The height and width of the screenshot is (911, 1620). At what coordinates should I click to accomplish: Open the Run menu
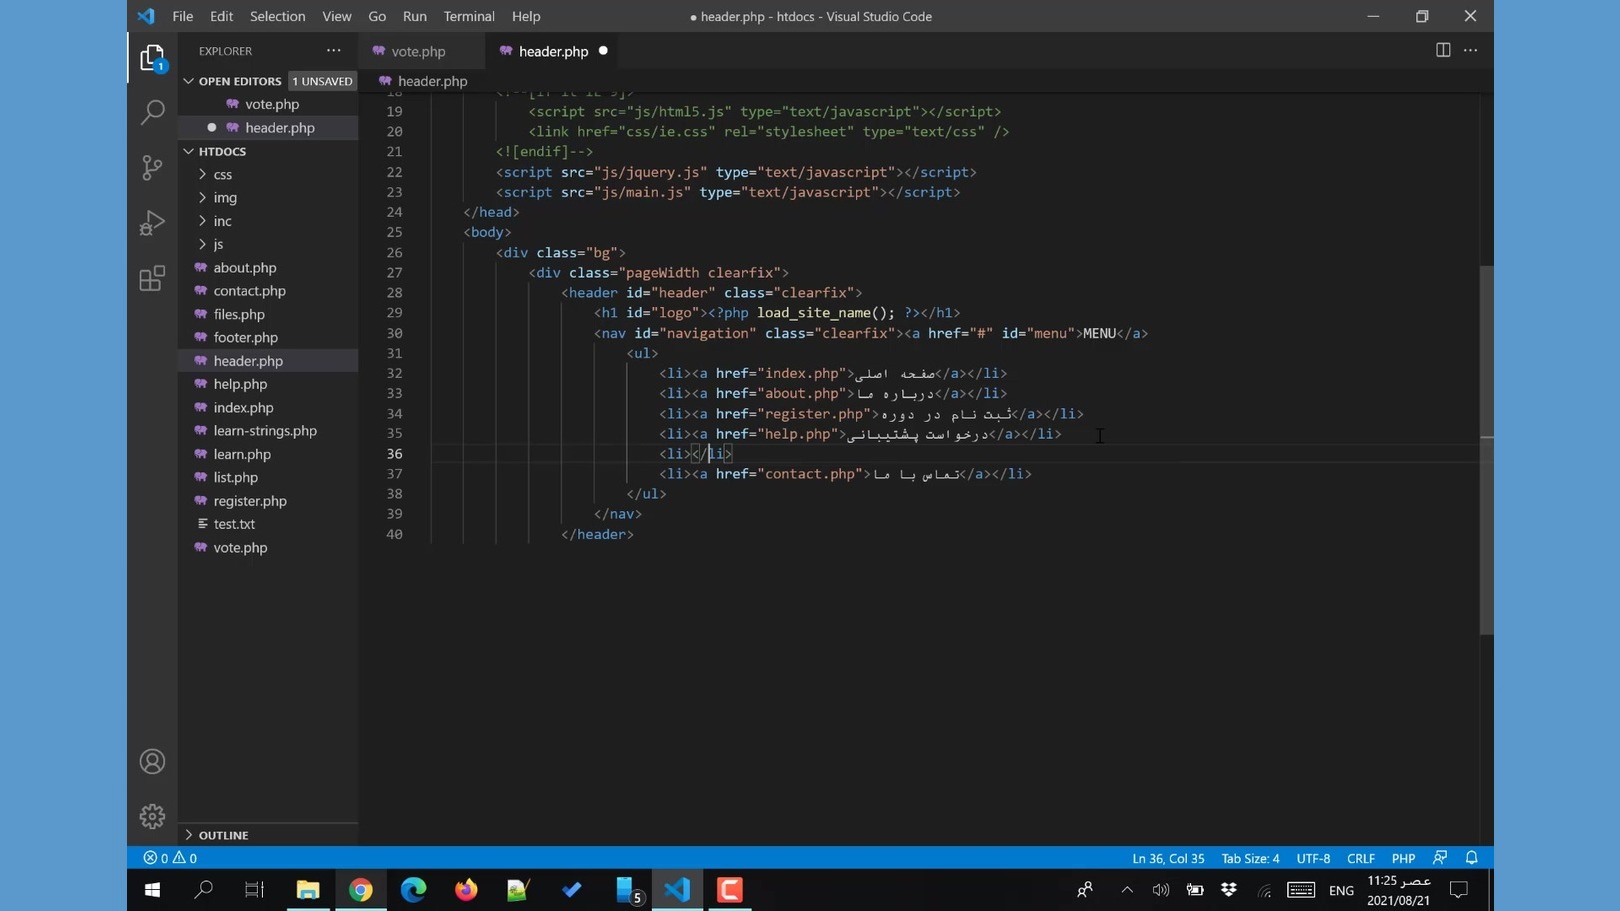click(x=415, y=16)
